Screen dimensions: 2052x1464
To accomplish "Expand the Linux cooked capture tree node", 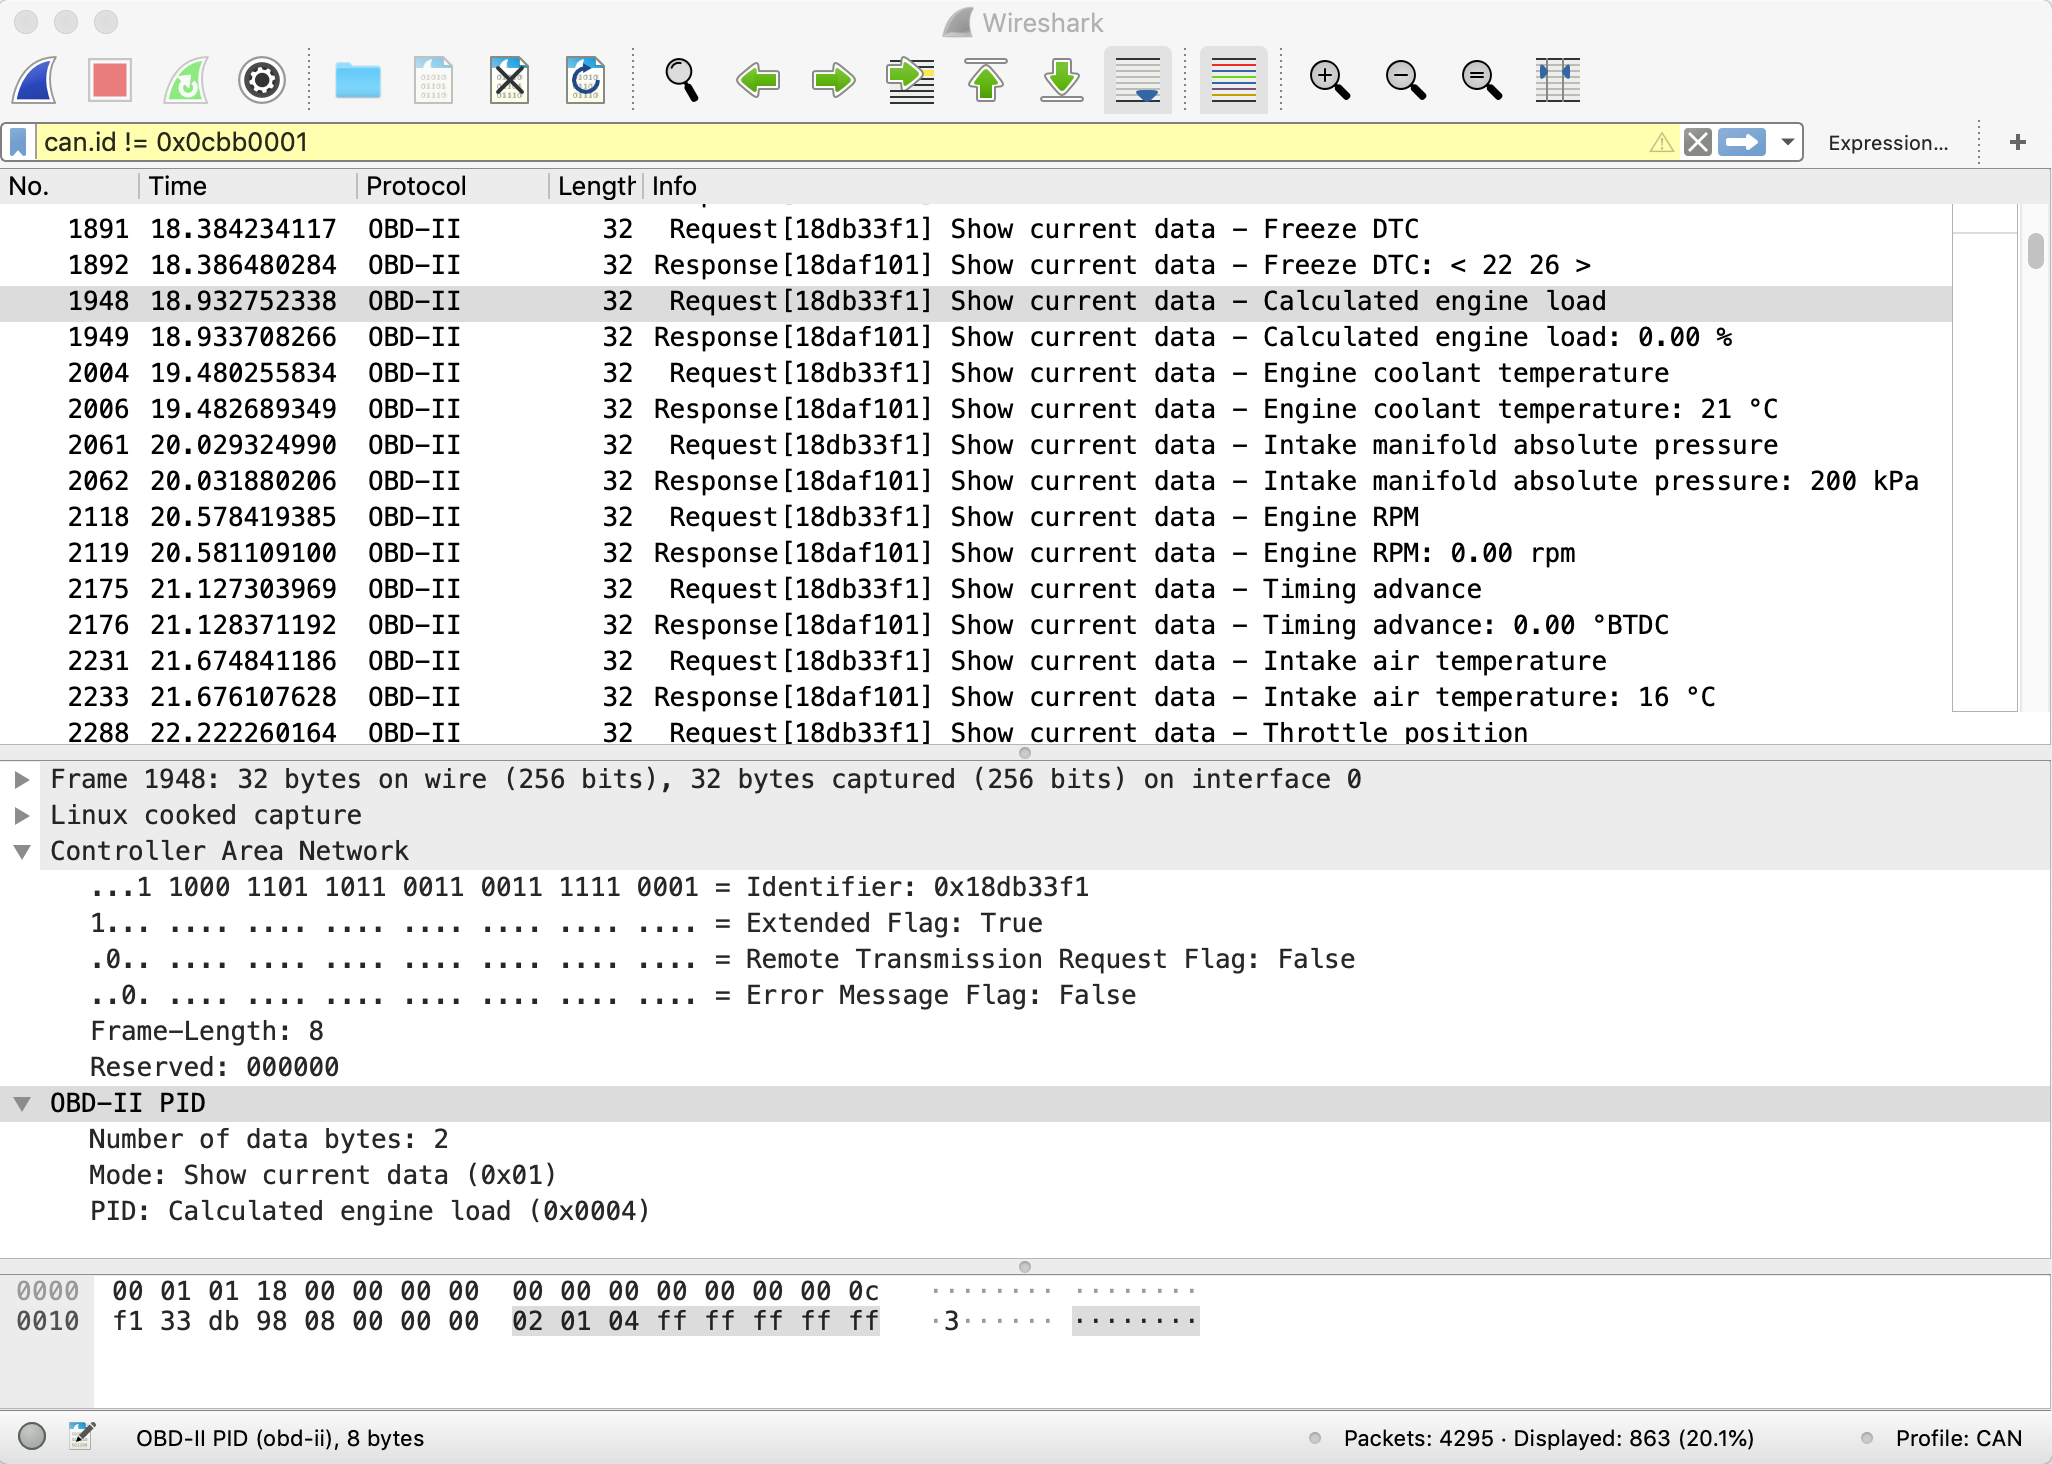I will (22, 814).
